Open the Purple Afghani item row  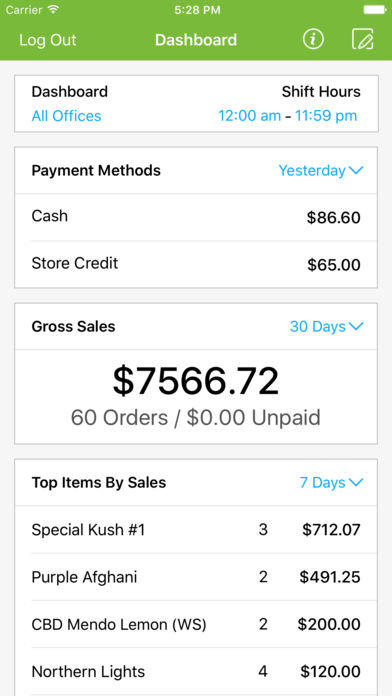[196, 577]
